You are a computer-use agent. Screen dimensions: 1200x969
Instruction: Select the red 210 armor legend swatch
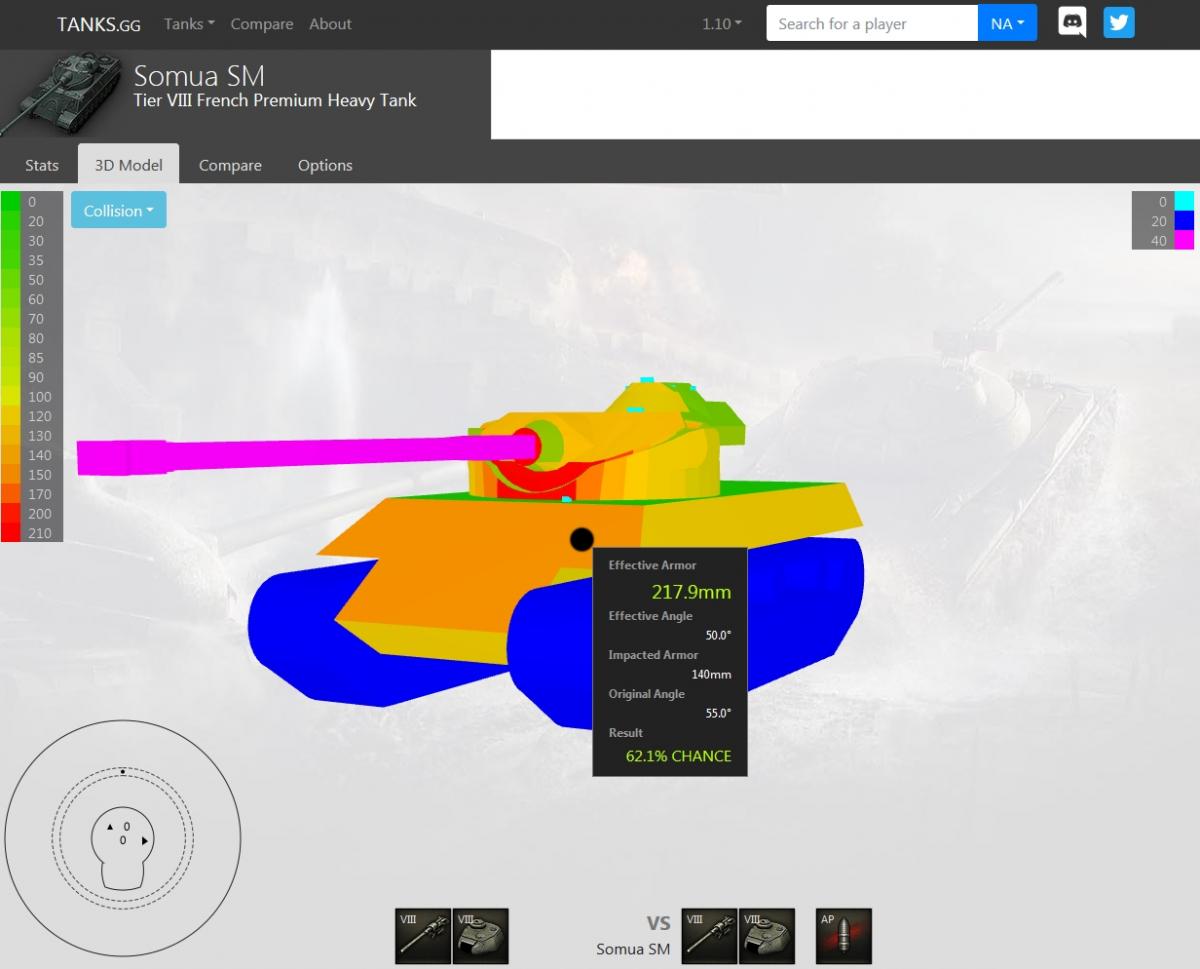10,533
